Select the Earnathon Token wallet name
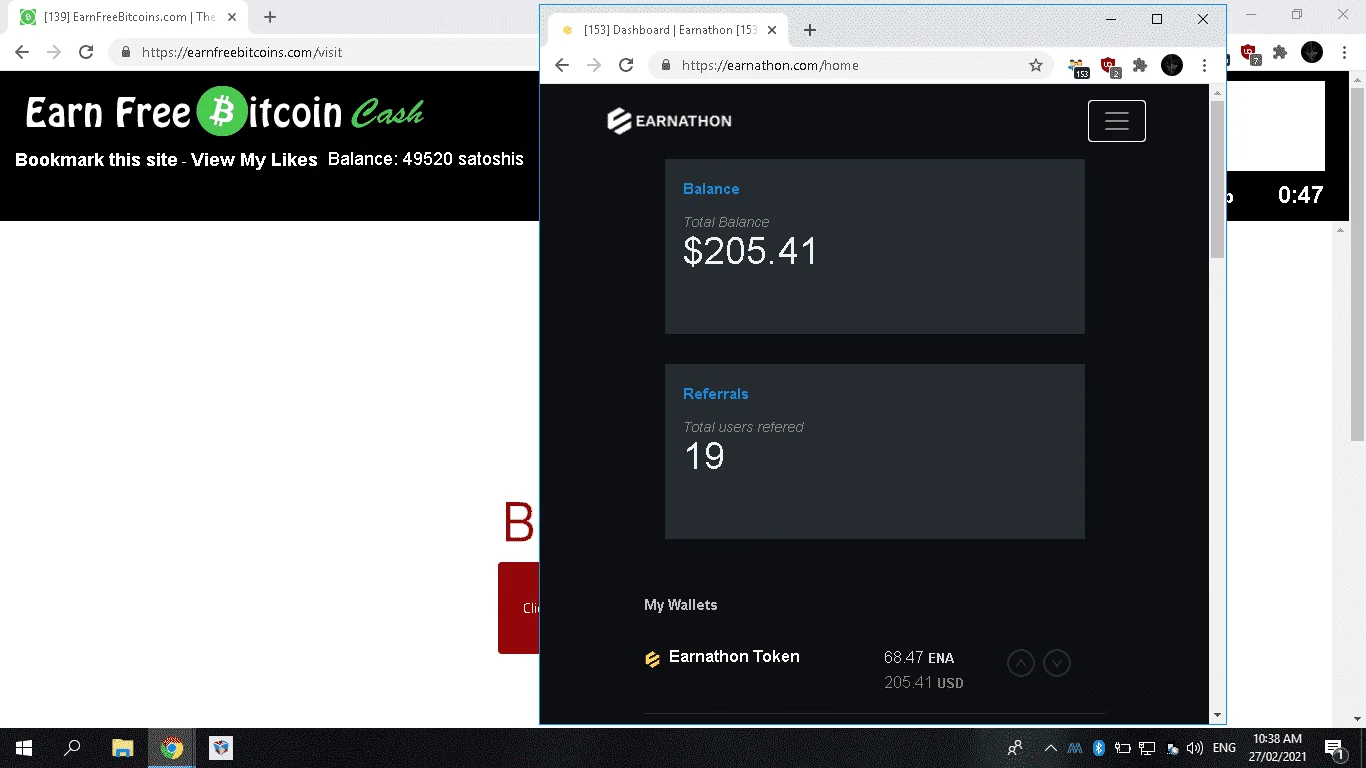The image size is (1366, 768). click(x=734, y=657)
